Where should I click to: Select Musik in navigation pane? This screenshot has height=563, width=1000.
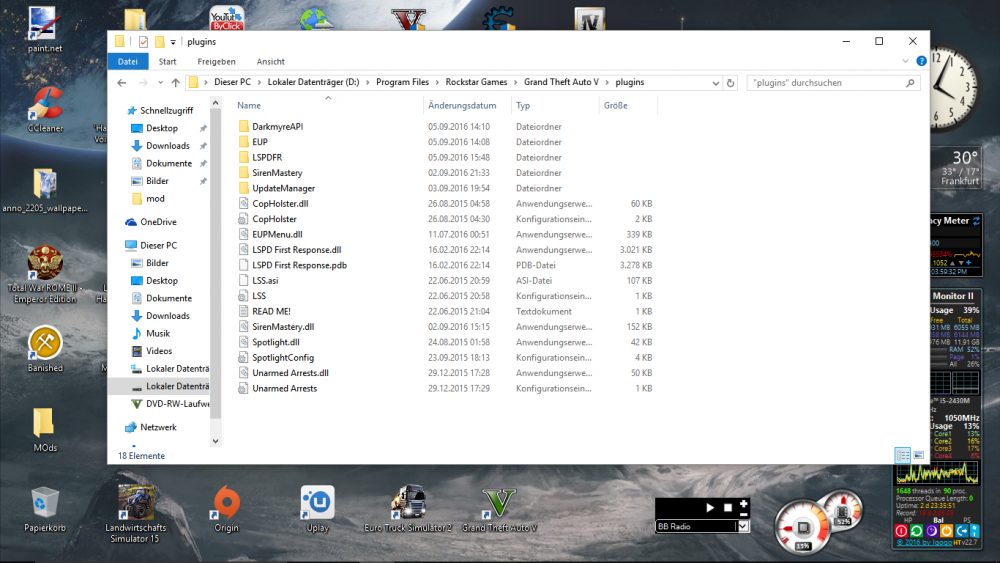coord(158,333)
